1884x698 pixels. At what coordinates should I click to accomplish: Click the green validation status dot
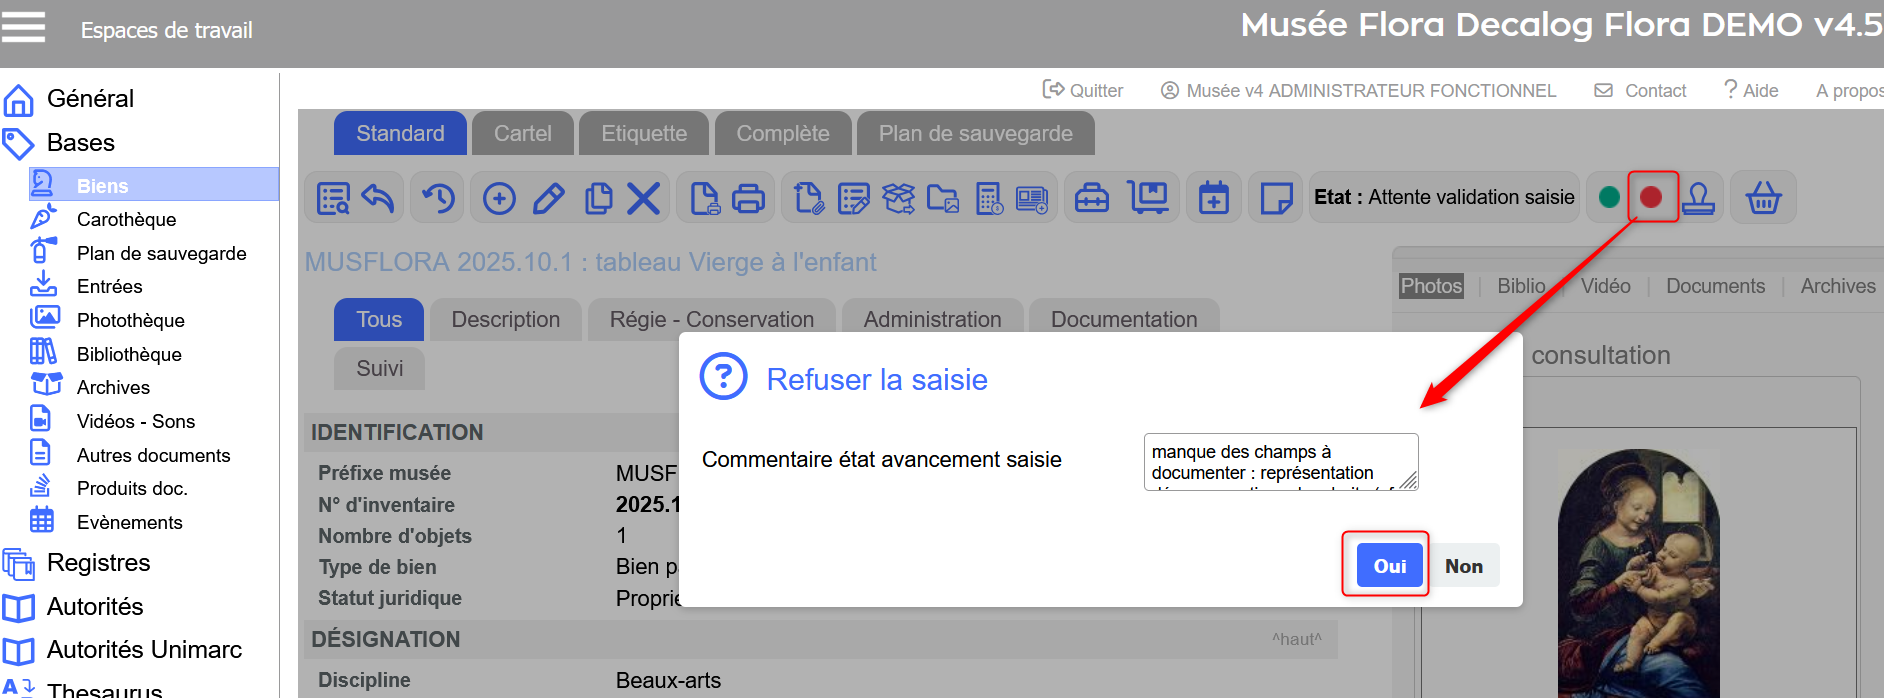tap(1609, 198)
